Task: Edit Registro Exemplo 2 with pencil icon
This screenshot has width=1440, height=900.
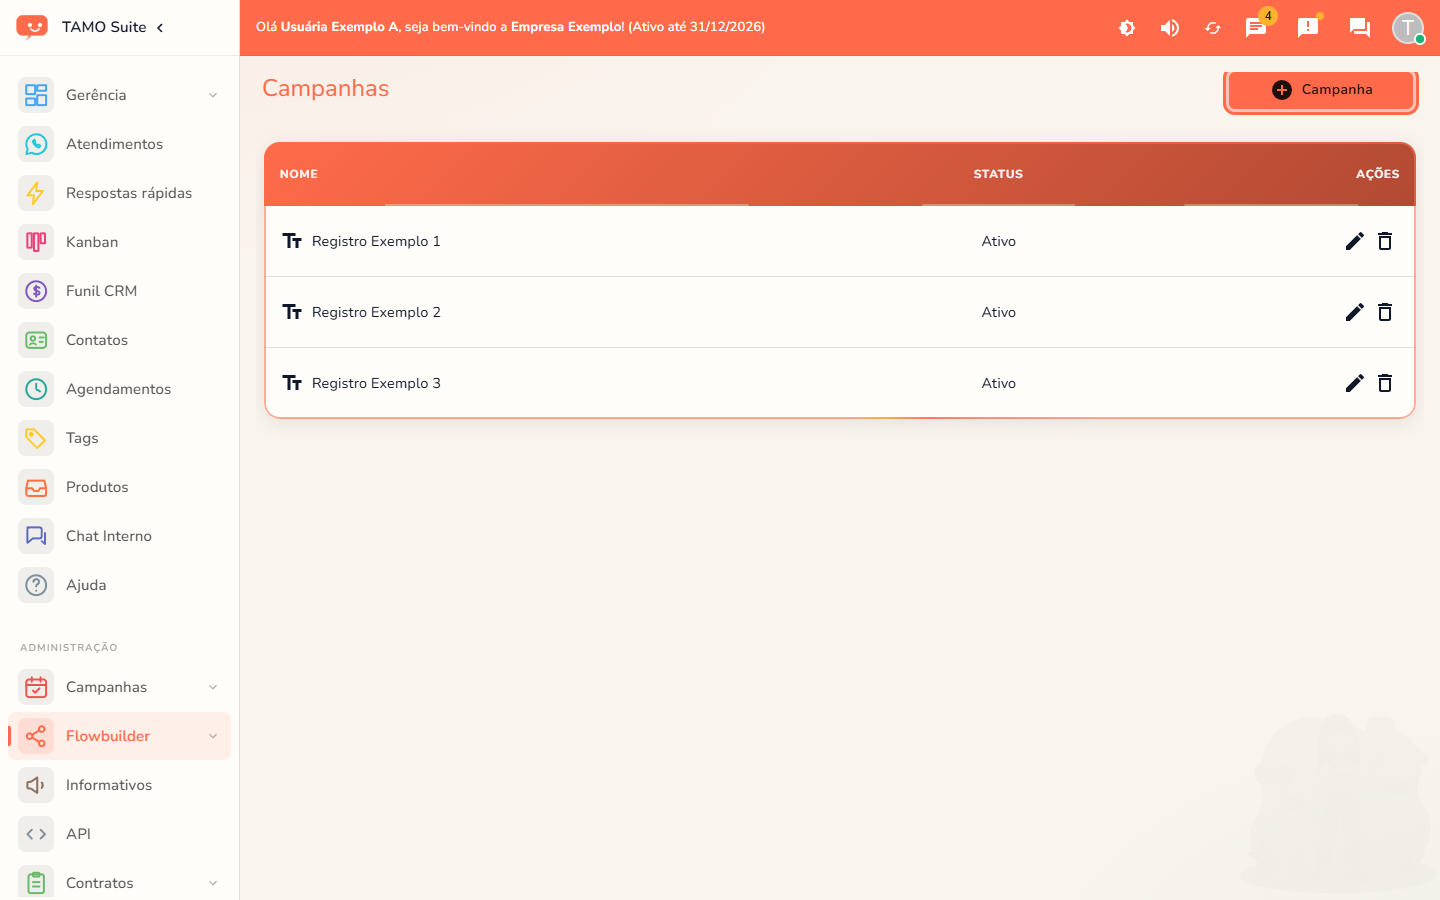Action: click(x=1354, y=312)
